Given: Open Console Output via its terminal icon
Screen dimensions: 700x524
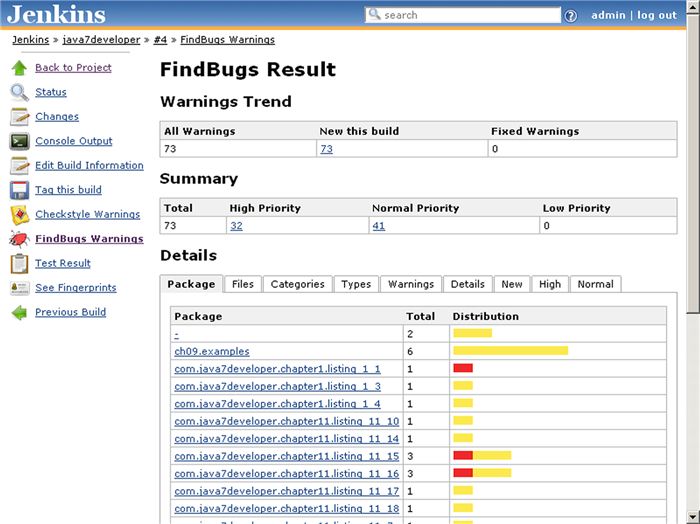Looking at the screenshot, I should point(19,141).
